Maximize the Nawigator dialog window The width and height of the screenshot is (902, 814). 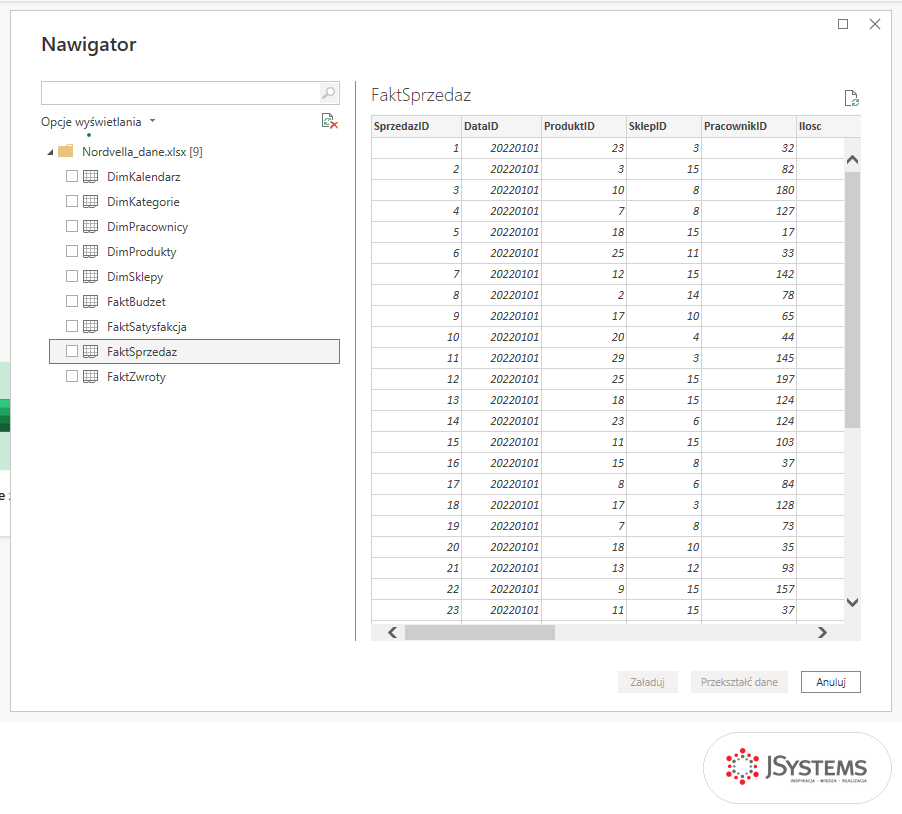(843, 24)
